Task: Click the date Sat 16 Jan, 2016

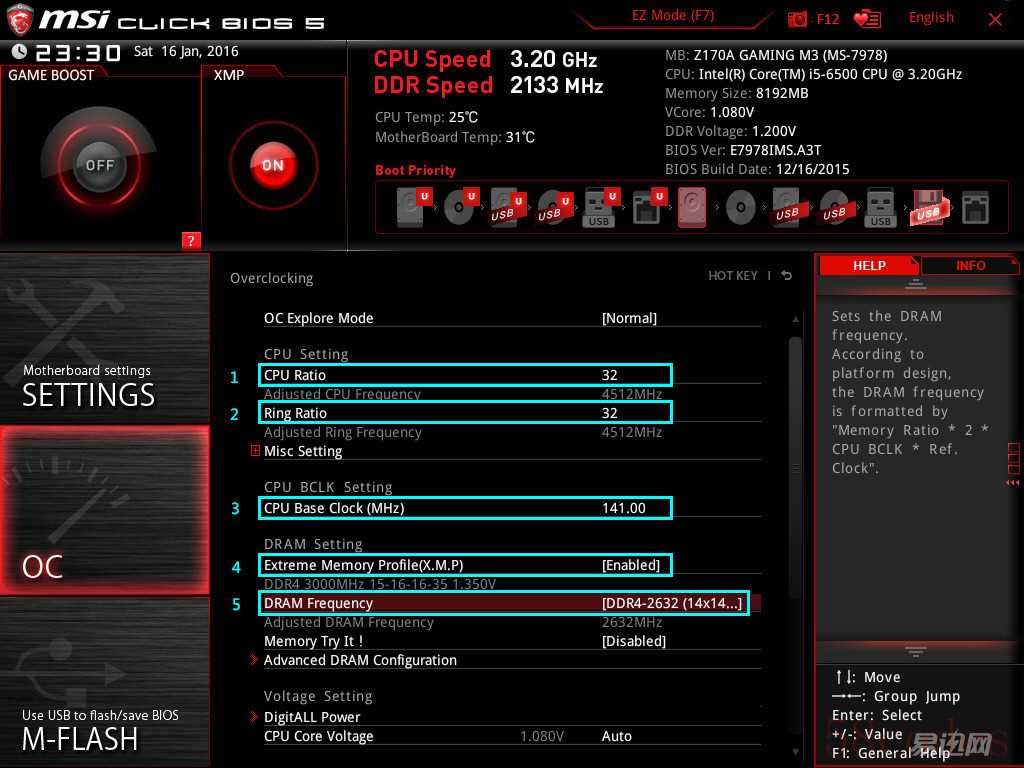Action: pos(186,52)
